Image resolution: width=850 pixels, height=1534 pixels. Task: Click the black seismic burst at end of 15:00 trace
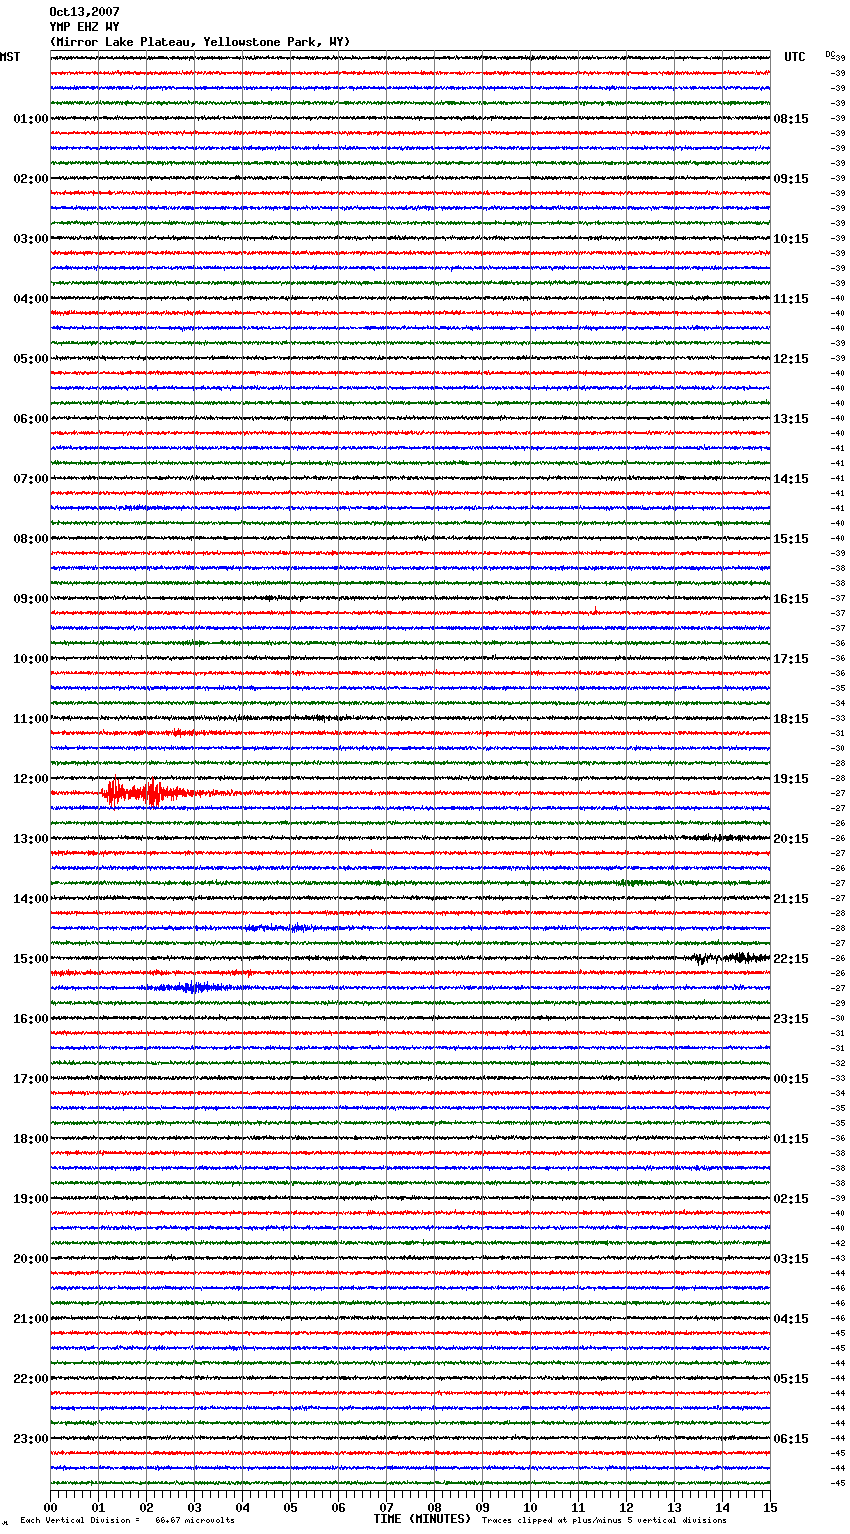pyautogui.click(x=730, y=958)
